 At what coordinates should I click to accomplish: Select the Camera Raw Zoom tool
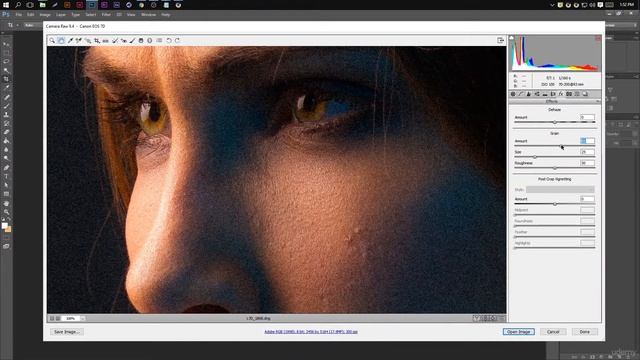(x=52, y=40)
